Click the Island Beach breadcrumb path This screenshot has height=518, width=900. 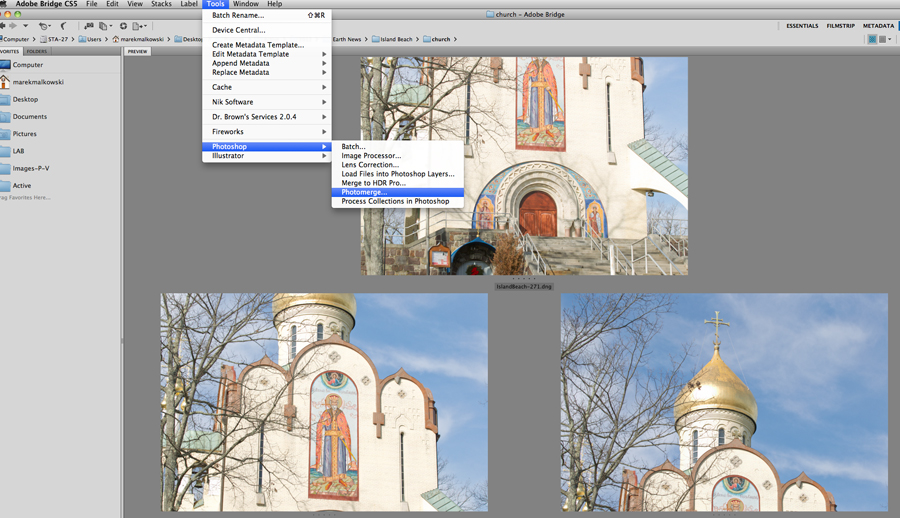[397, 39]
